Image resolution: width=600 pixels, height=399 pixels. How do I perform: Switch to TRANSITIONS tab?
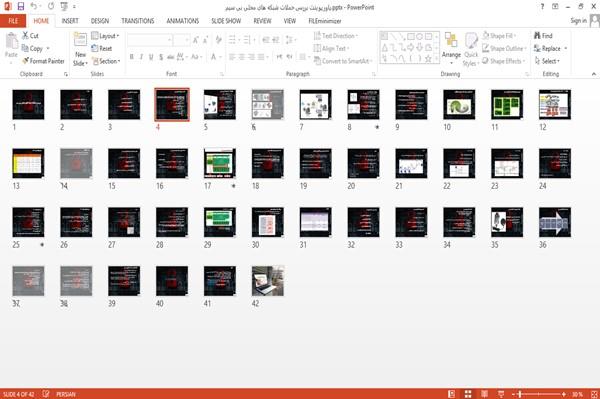point(138,21)
